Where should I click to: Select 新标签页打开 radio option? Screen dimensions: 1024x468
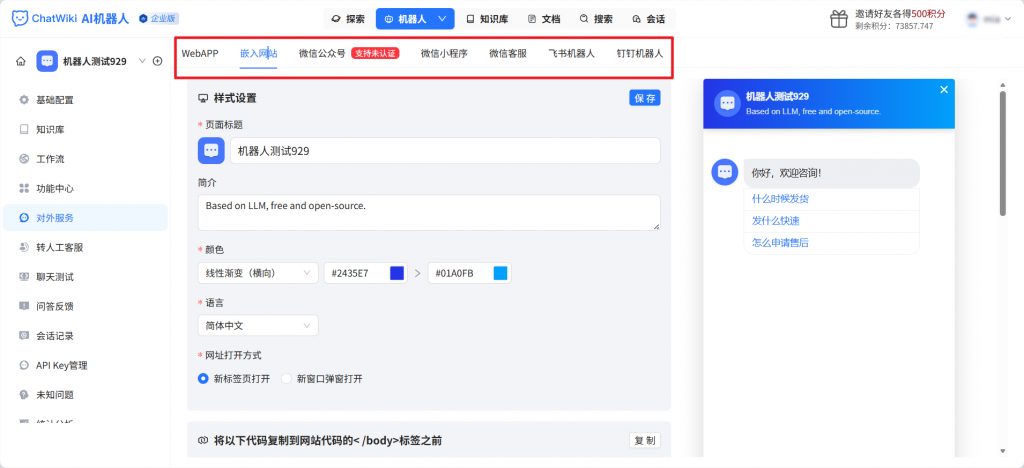coord(203,379)
